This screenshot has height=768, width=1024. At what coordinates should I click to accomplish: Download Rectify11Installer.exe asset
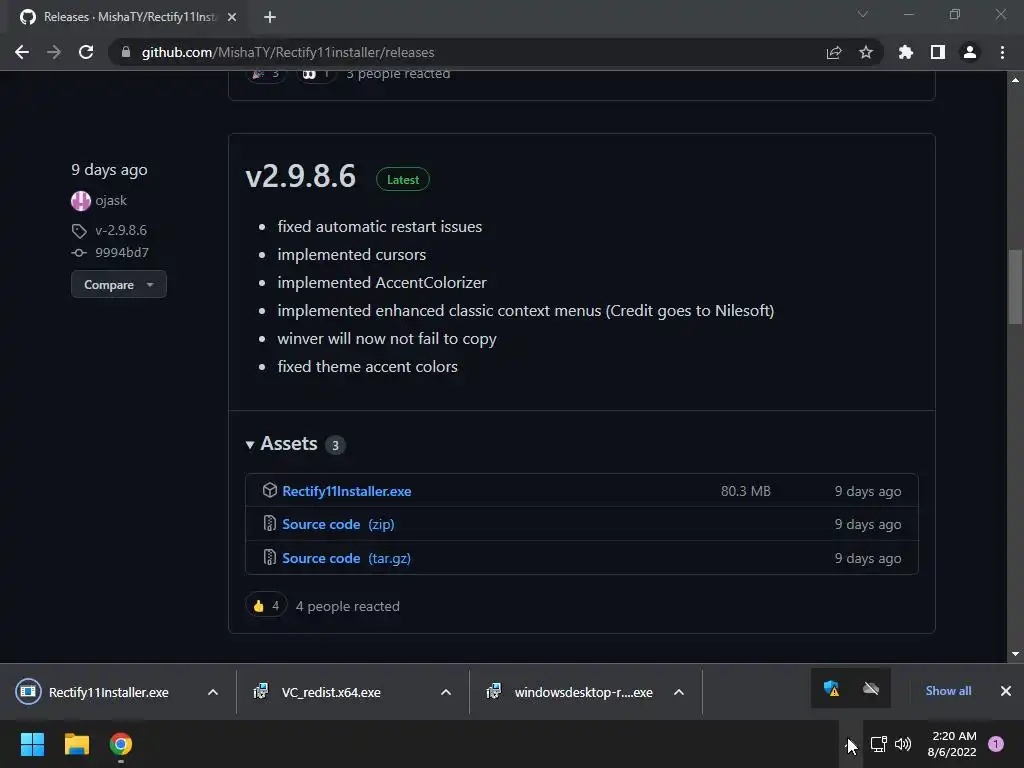(347, 491)
